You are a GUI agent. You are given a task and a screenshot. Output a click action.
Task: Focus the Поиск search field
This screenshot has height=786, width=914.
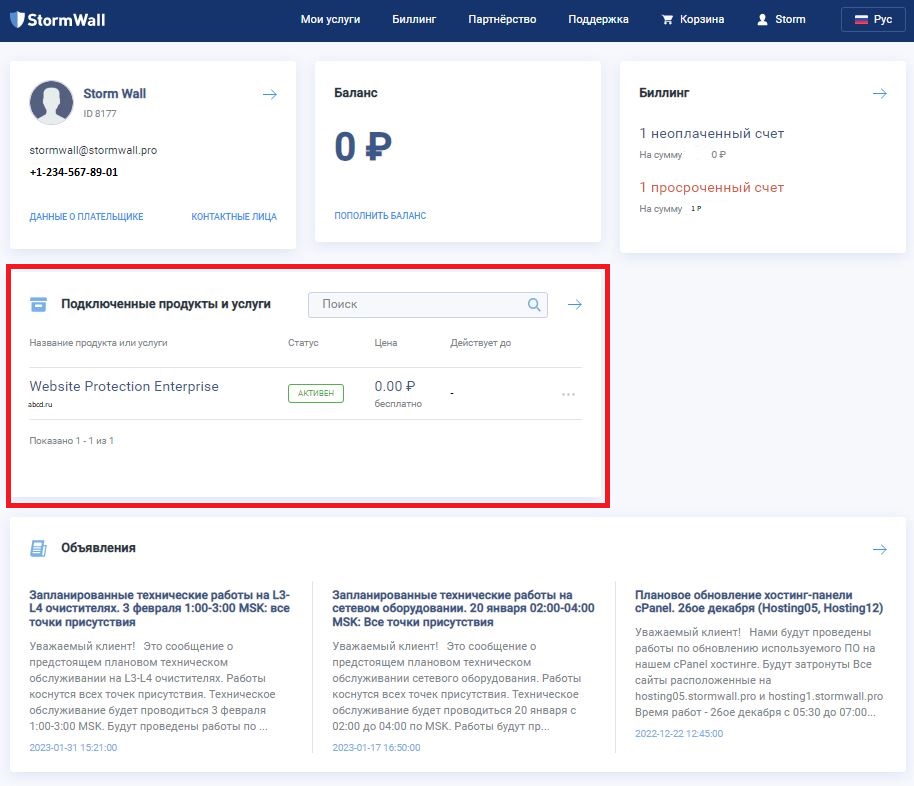coord(427,304)
